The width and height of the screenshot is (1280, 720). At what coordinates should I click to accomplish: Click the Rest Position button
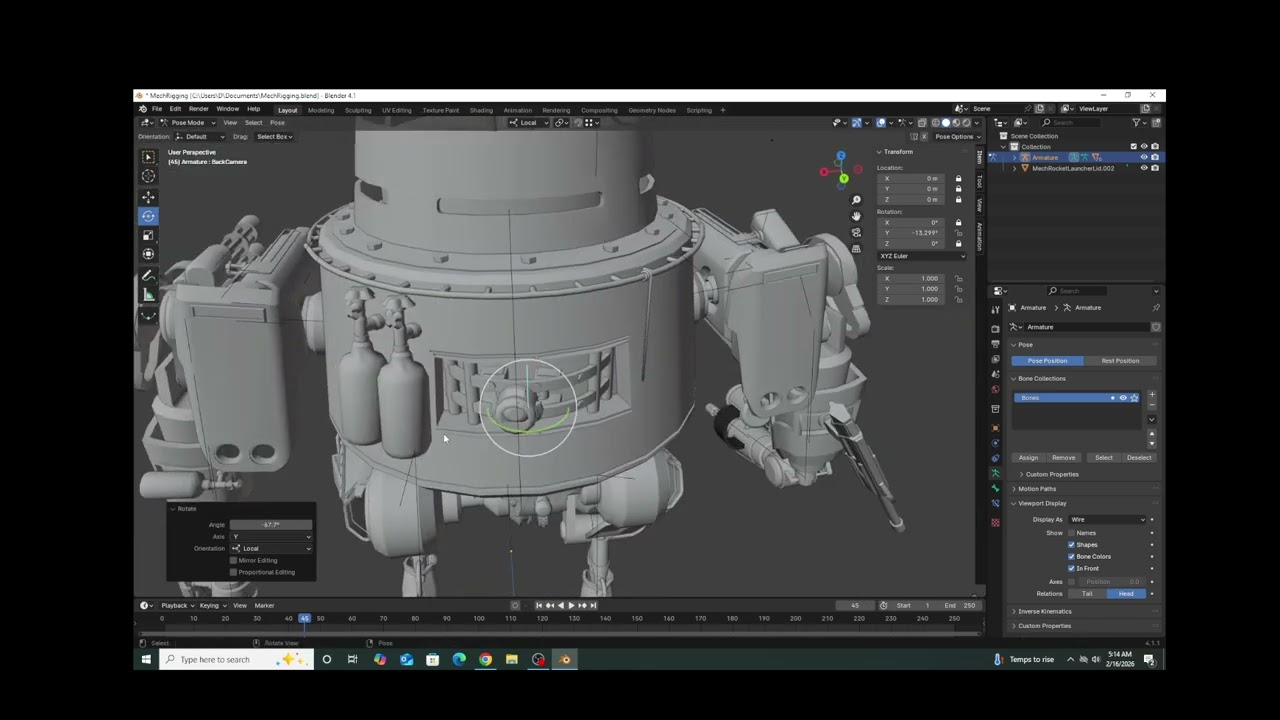(x=1120, y=361)
